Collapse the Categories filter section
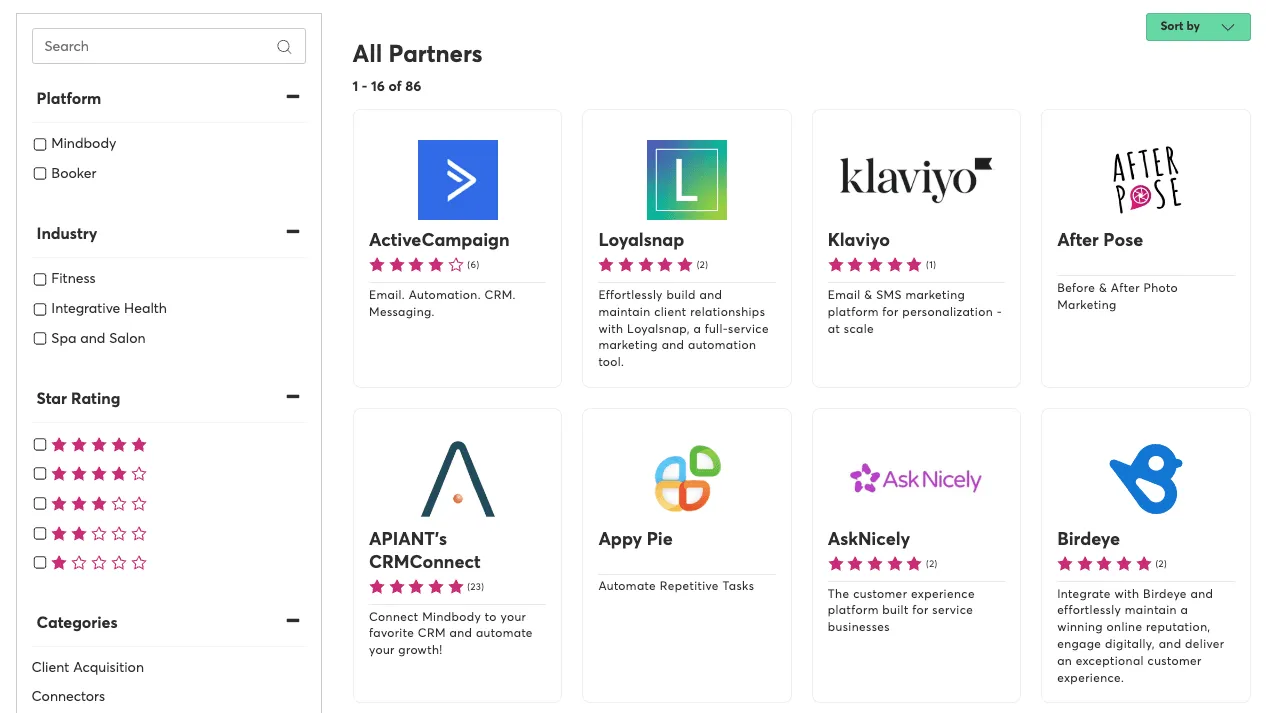Viewport: 1266px width, 713px height. [x=293, y=621]
